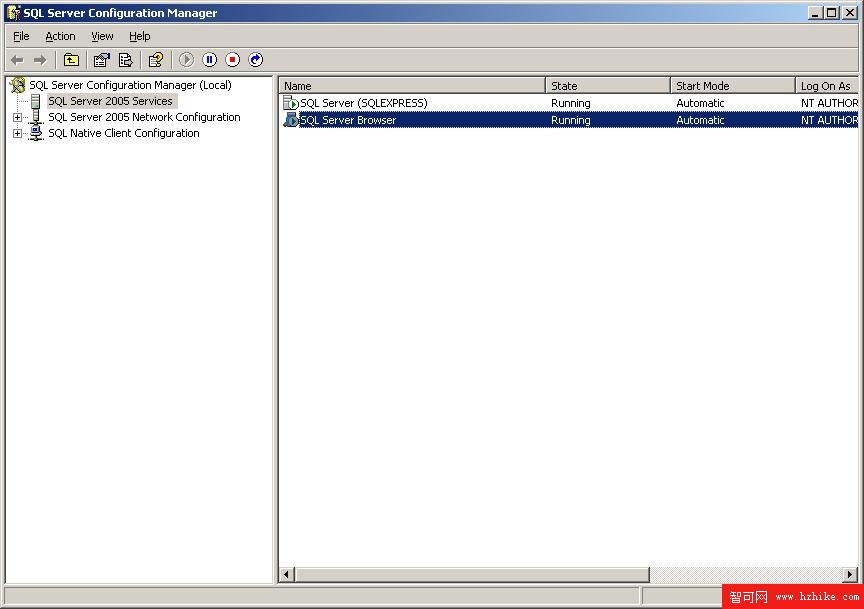Sort by the Name column header
Image resolution: width=864 pixels, height=609 pixels.
coord(412,86)
